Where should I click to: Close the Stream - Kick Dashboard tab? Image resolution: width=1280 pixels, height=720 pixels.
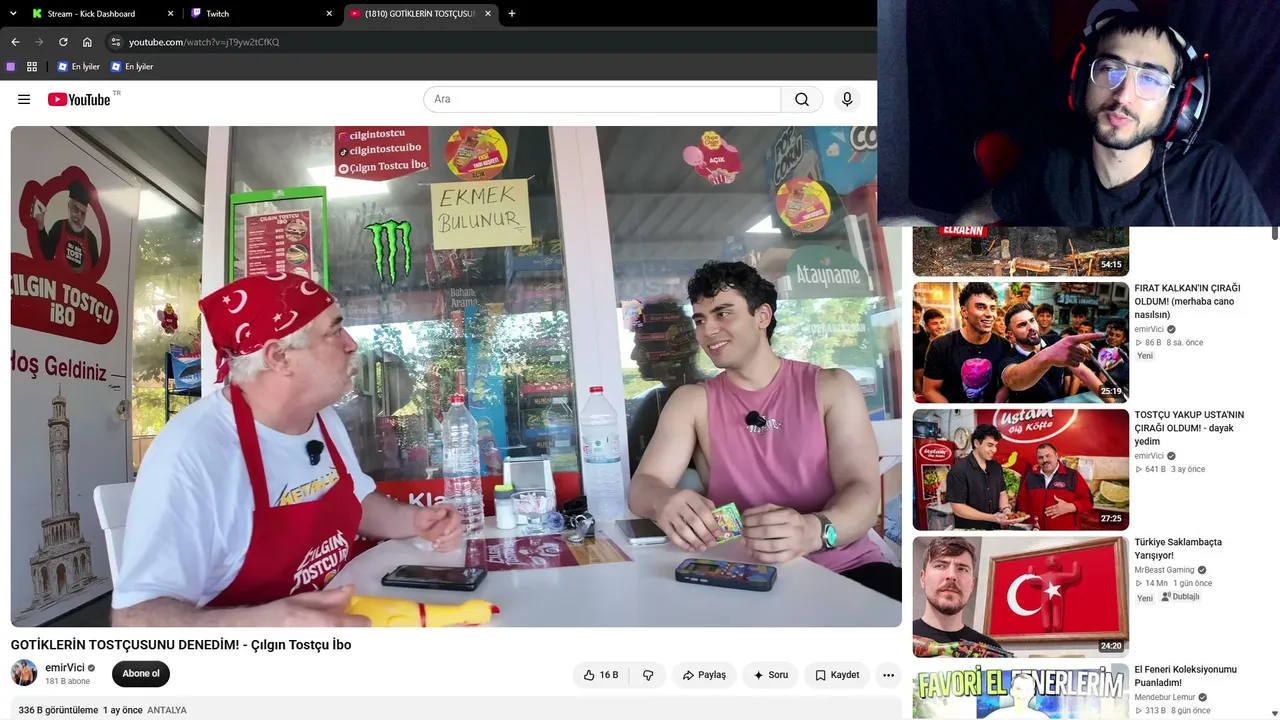[x=170, y=14]
